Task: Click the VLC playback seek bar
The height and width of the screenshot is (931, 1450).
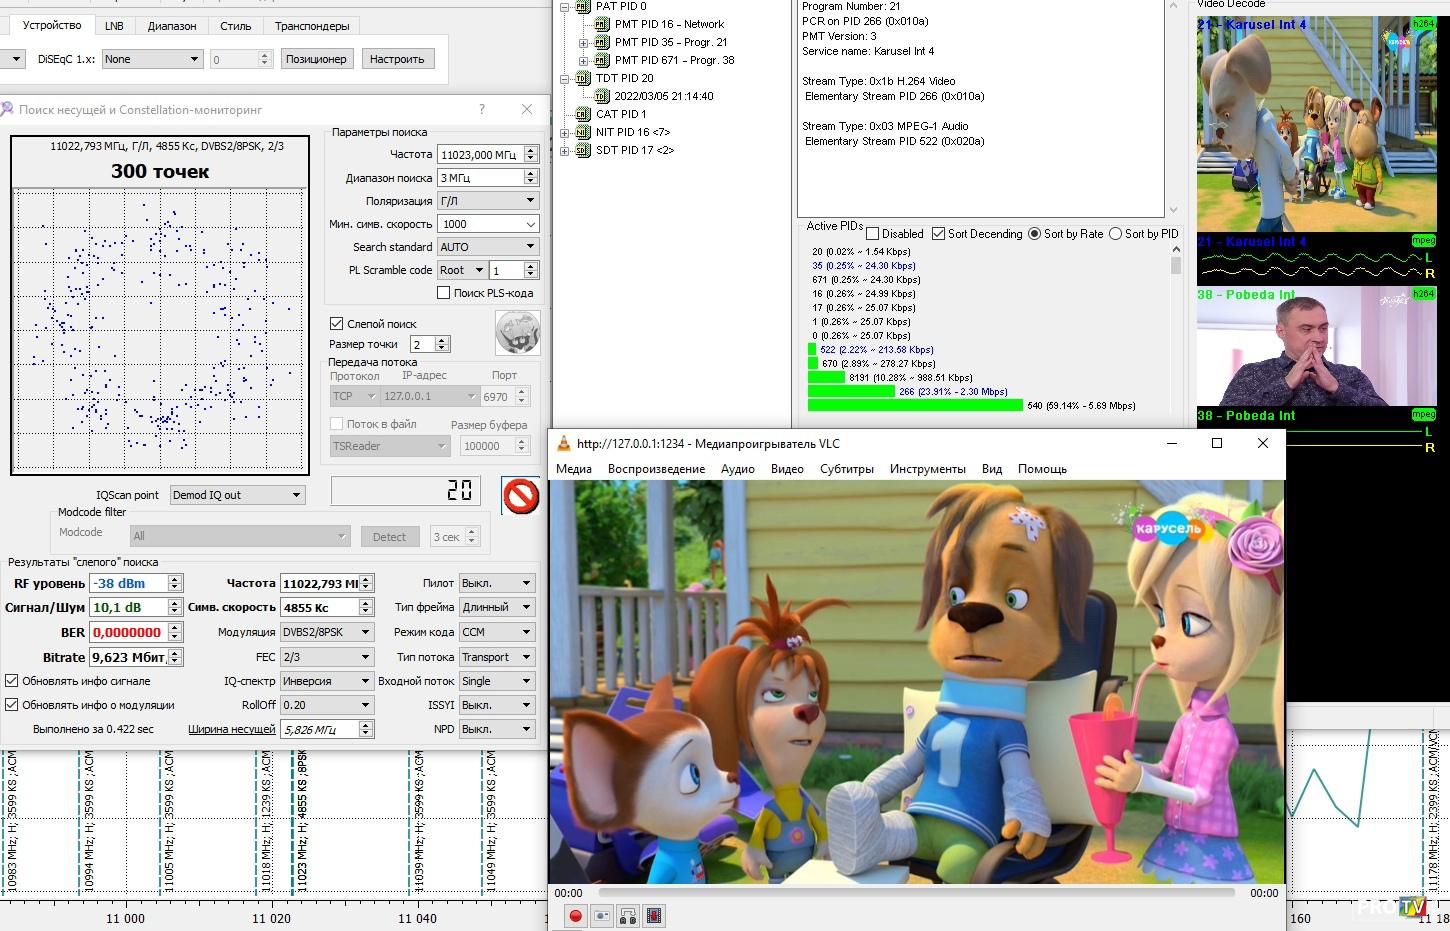Action: click(x=915, y=892)
